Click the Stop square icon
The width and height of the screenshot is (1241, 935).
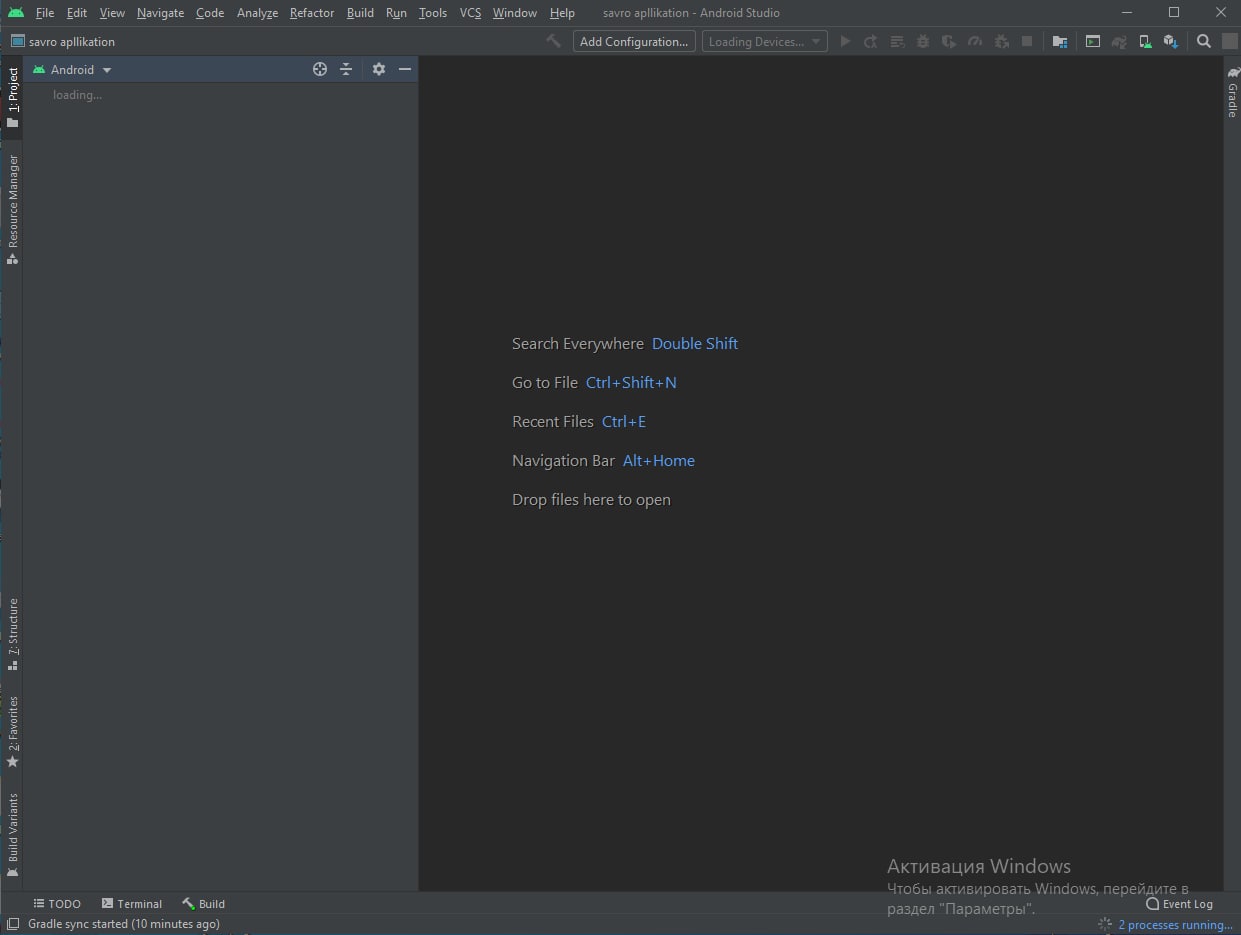coord(1027,42)
